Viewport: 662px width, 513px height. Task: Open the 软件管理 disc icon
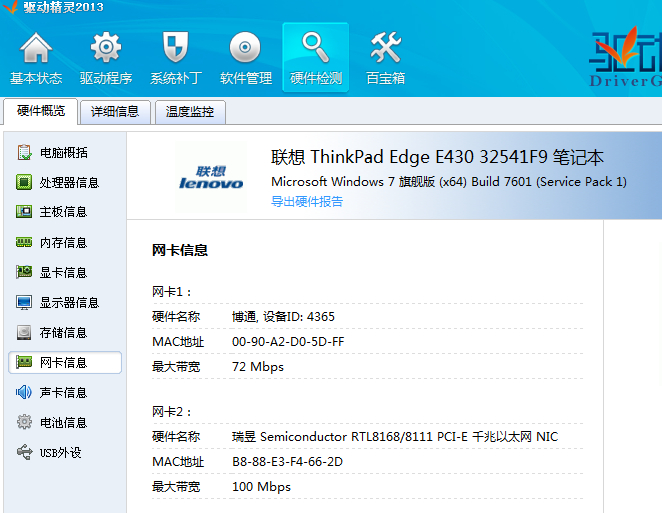coord(245,48)
